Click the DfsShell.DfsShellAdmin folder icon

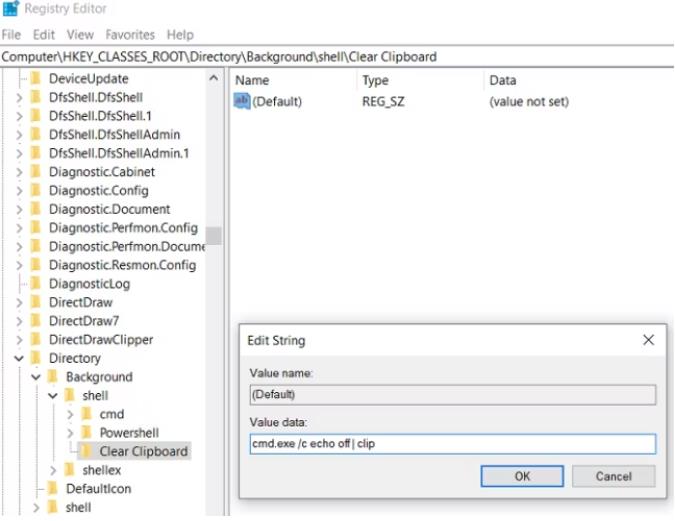[x=36, y=134]
